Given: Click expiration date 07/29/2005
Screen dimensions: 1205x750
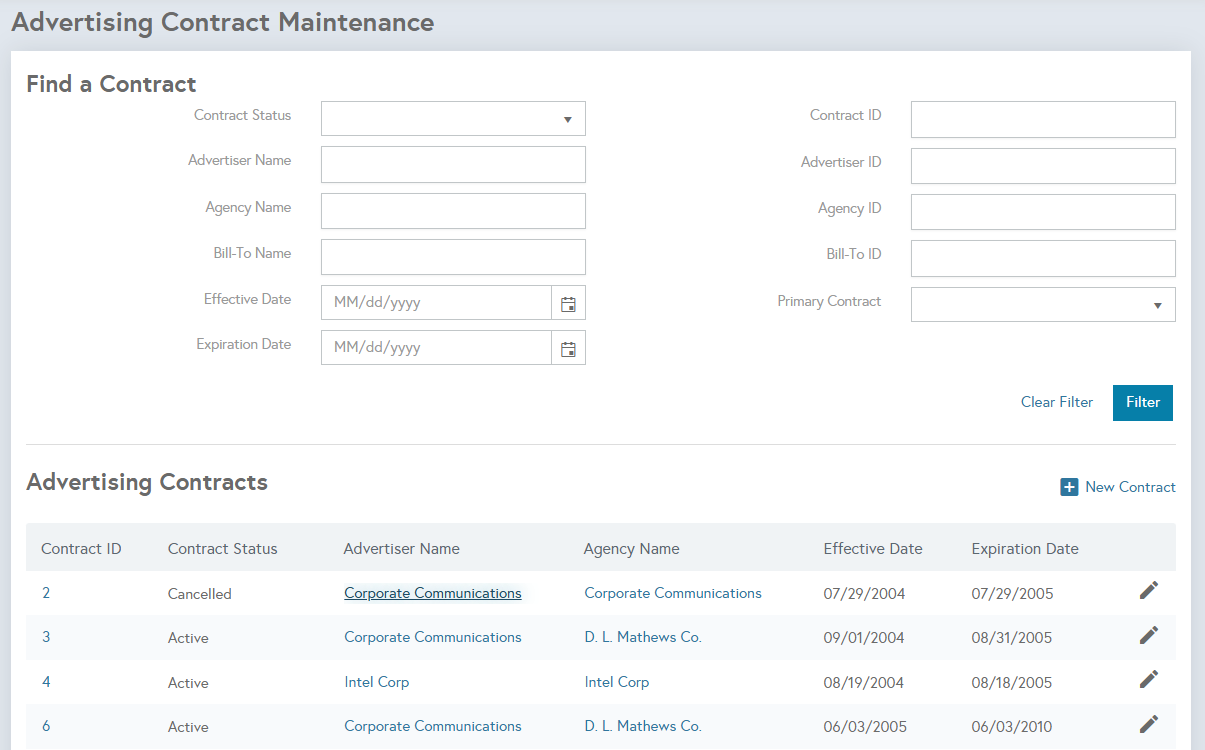Looking at the screenshot, I should (x=1012, y=594).
